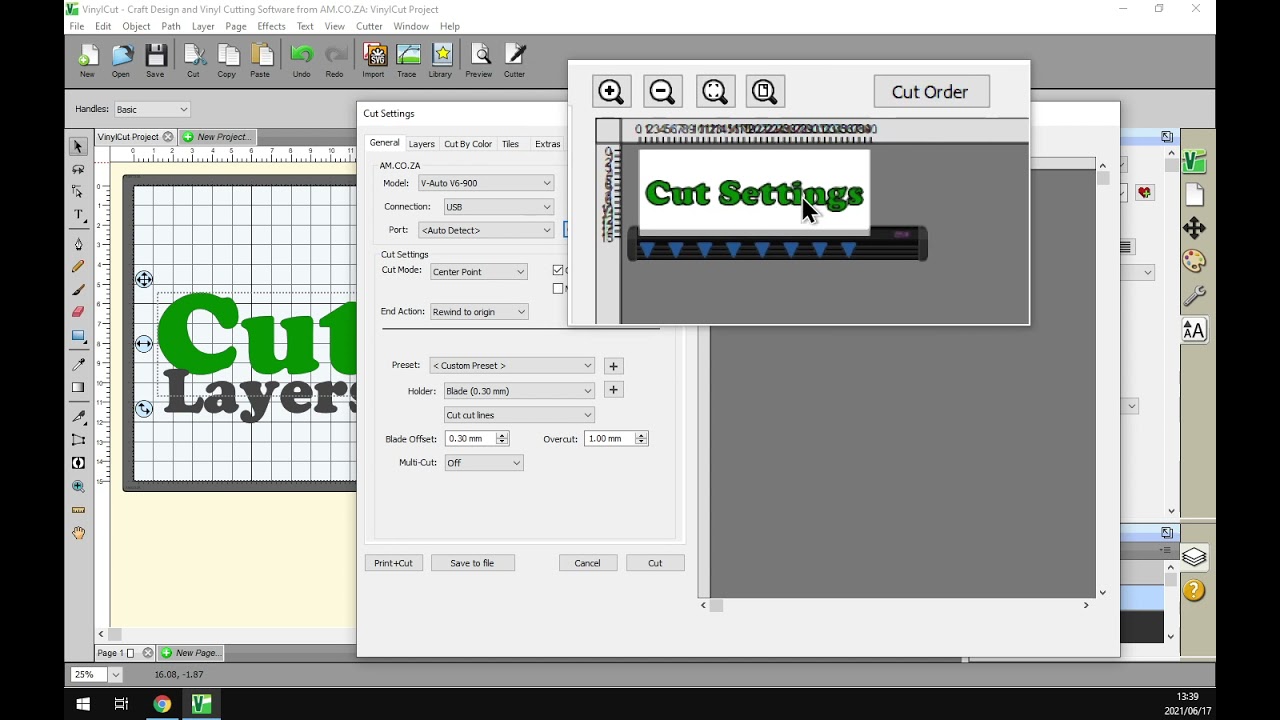Click Cancel in Cut Settings dialog

[x=588, y=563]
